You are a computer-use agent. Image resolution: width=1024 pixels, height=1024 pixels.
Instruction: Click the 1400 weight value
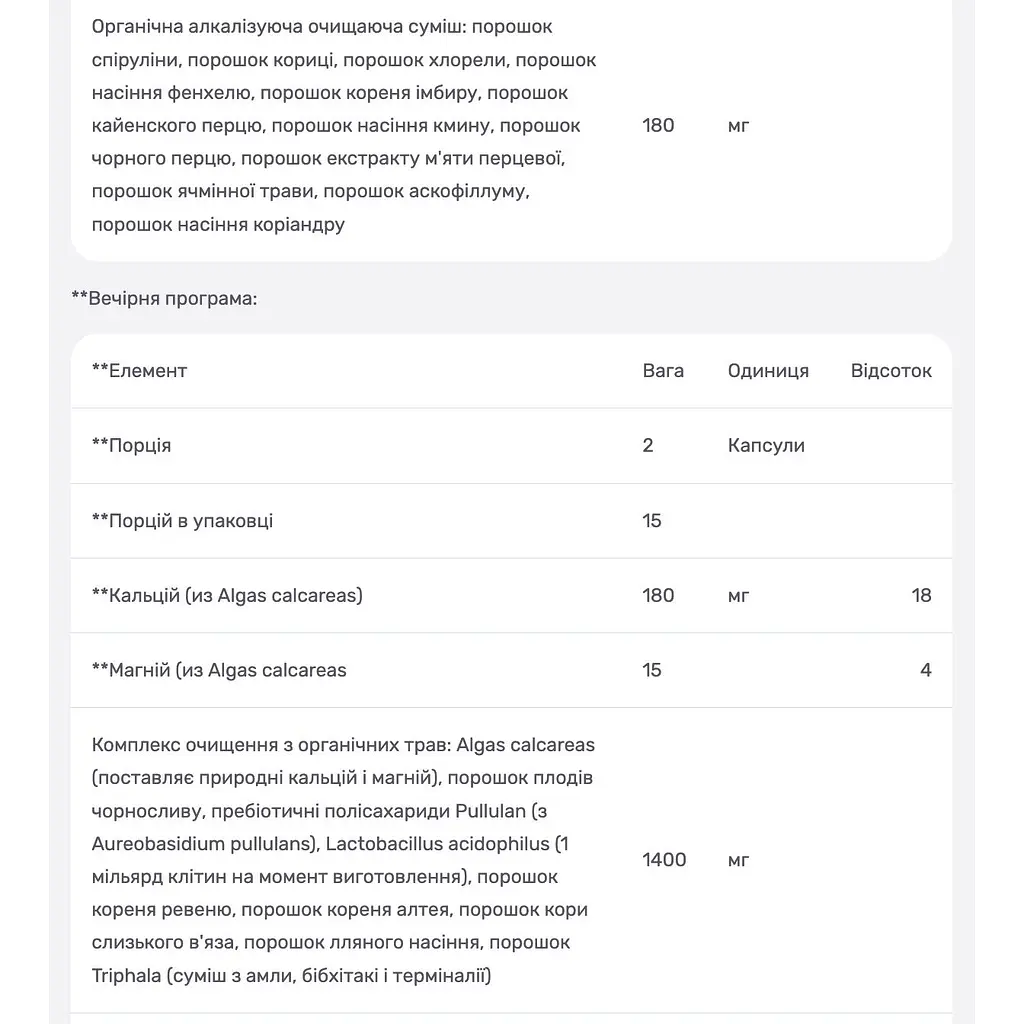pos(664,860)
